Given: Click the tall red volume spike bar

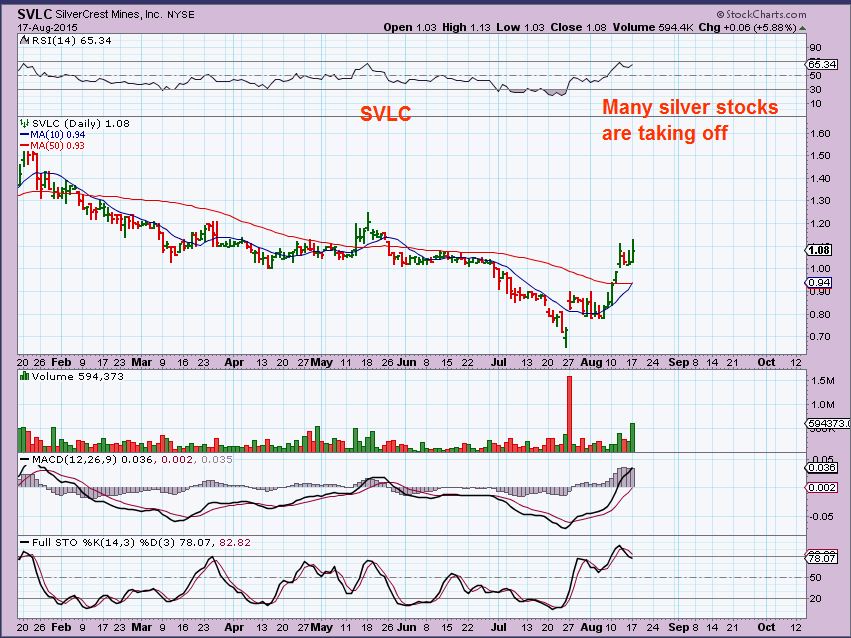Looking at the screenshot, I should (569, 414).
